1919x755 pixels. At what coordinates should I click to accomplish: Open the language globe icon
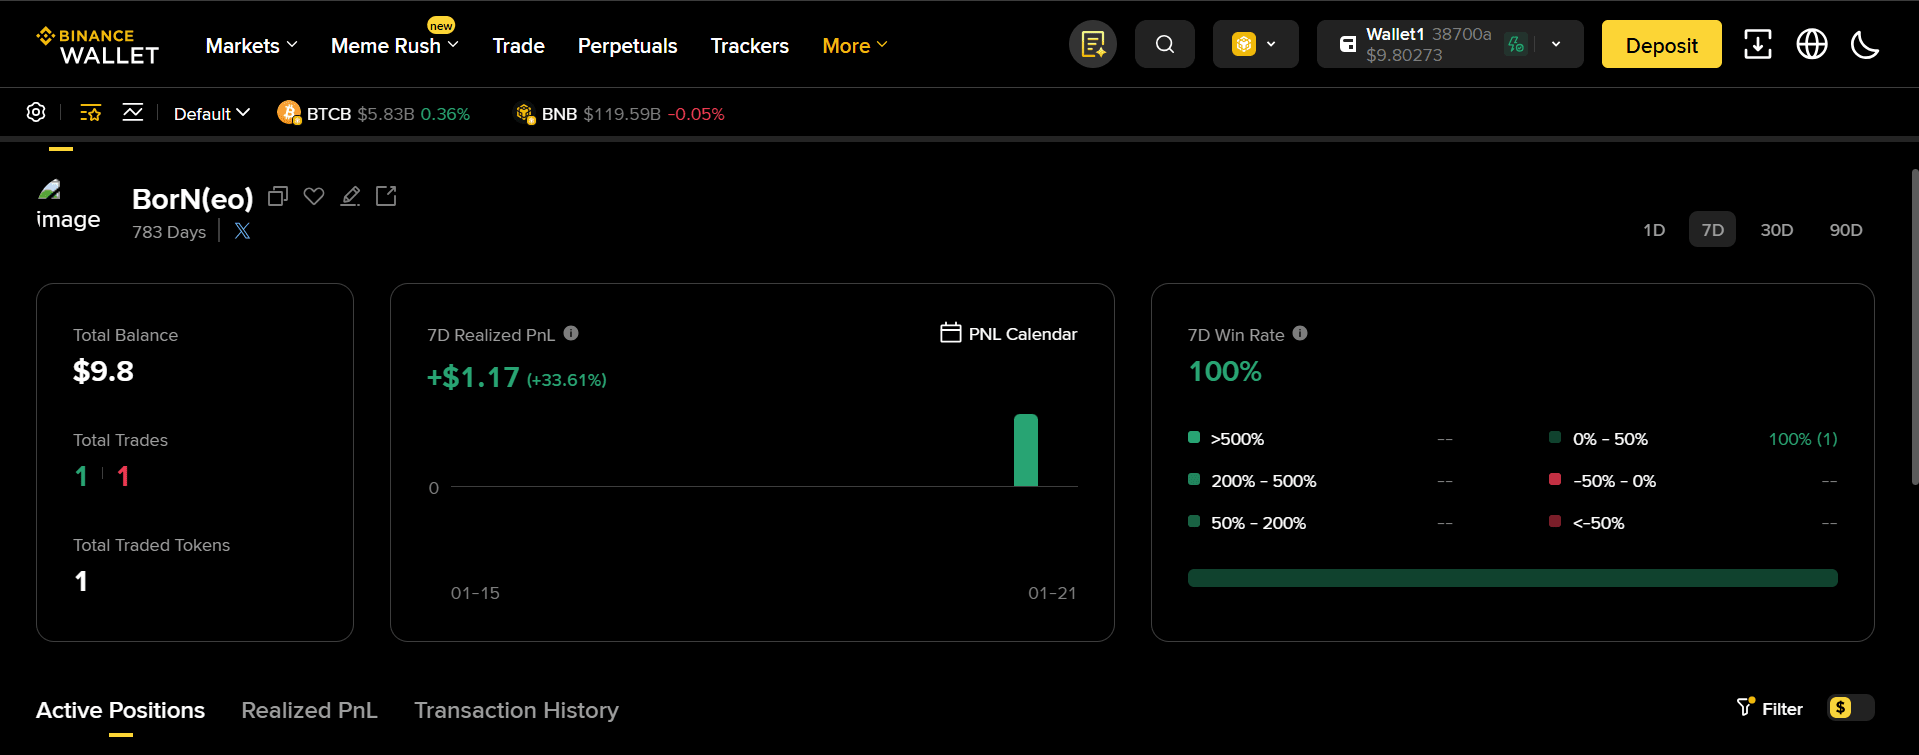[1812, 44]
